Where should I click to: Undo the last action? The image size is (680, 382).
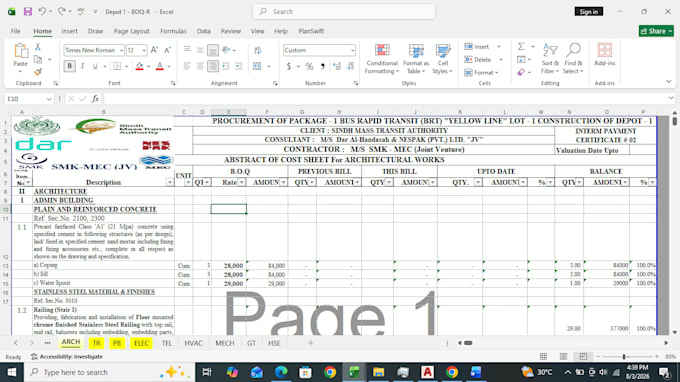coord(42,12)
